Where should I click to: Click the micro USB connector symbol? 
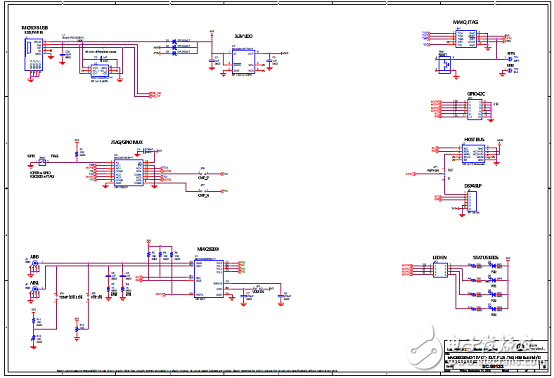(x=34, y=55)
